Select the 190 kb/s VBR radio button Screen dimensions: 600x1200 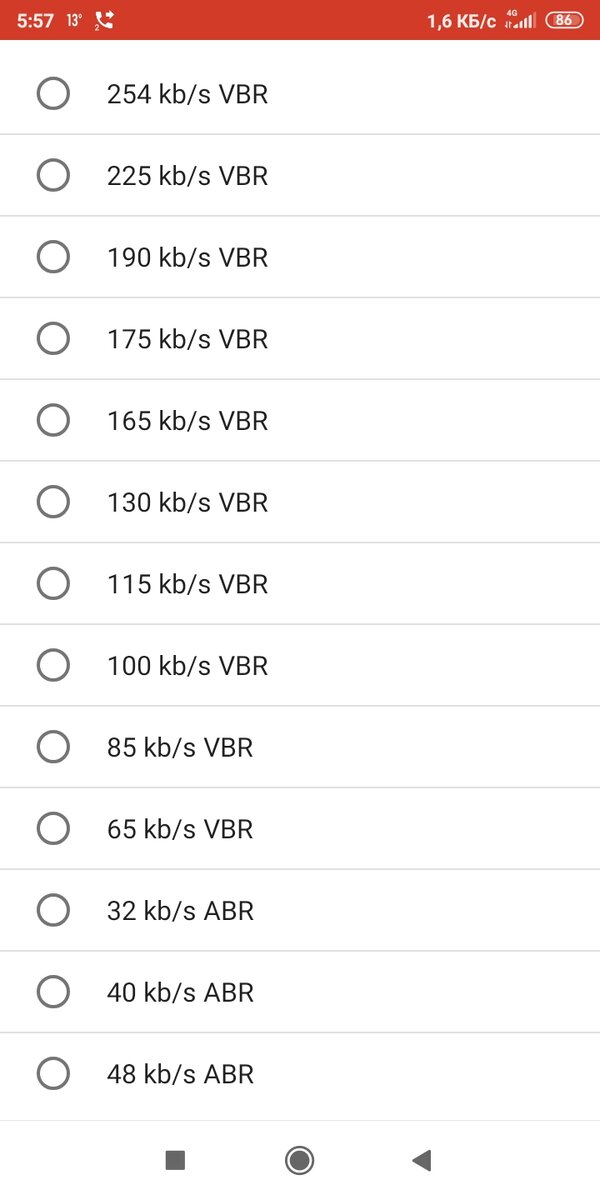tap(53, 258)
